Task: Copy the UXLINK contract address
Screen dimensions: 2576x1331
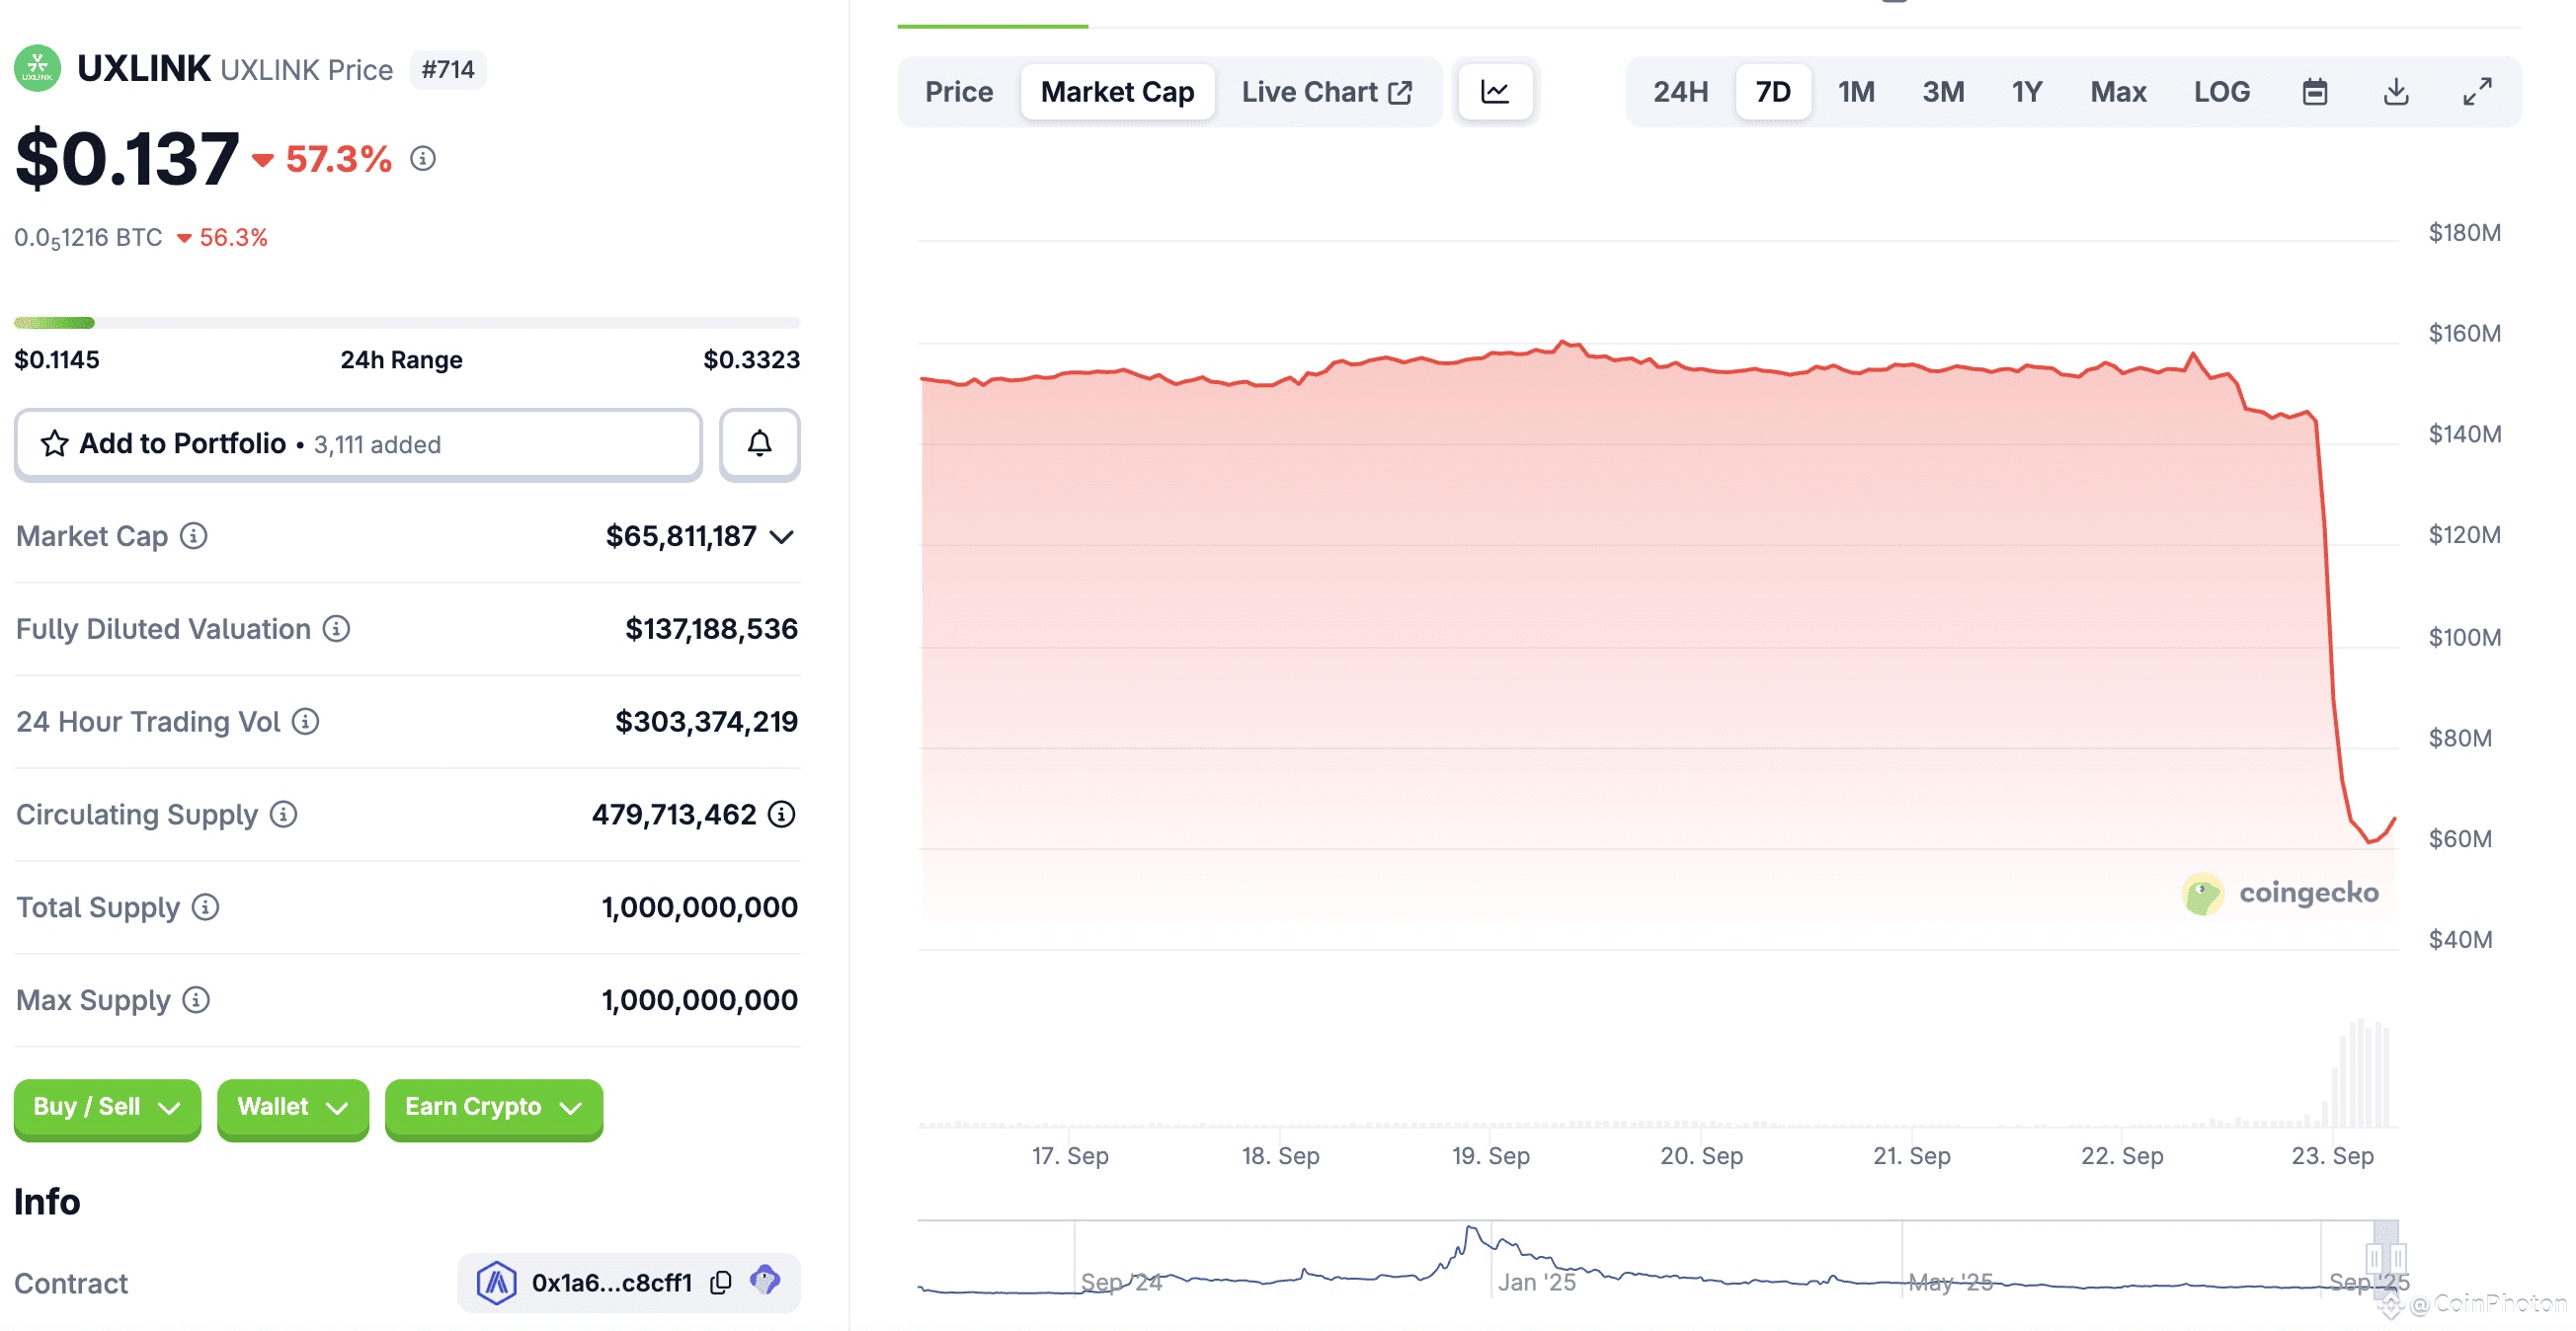Action: (x=721, y=1282)
